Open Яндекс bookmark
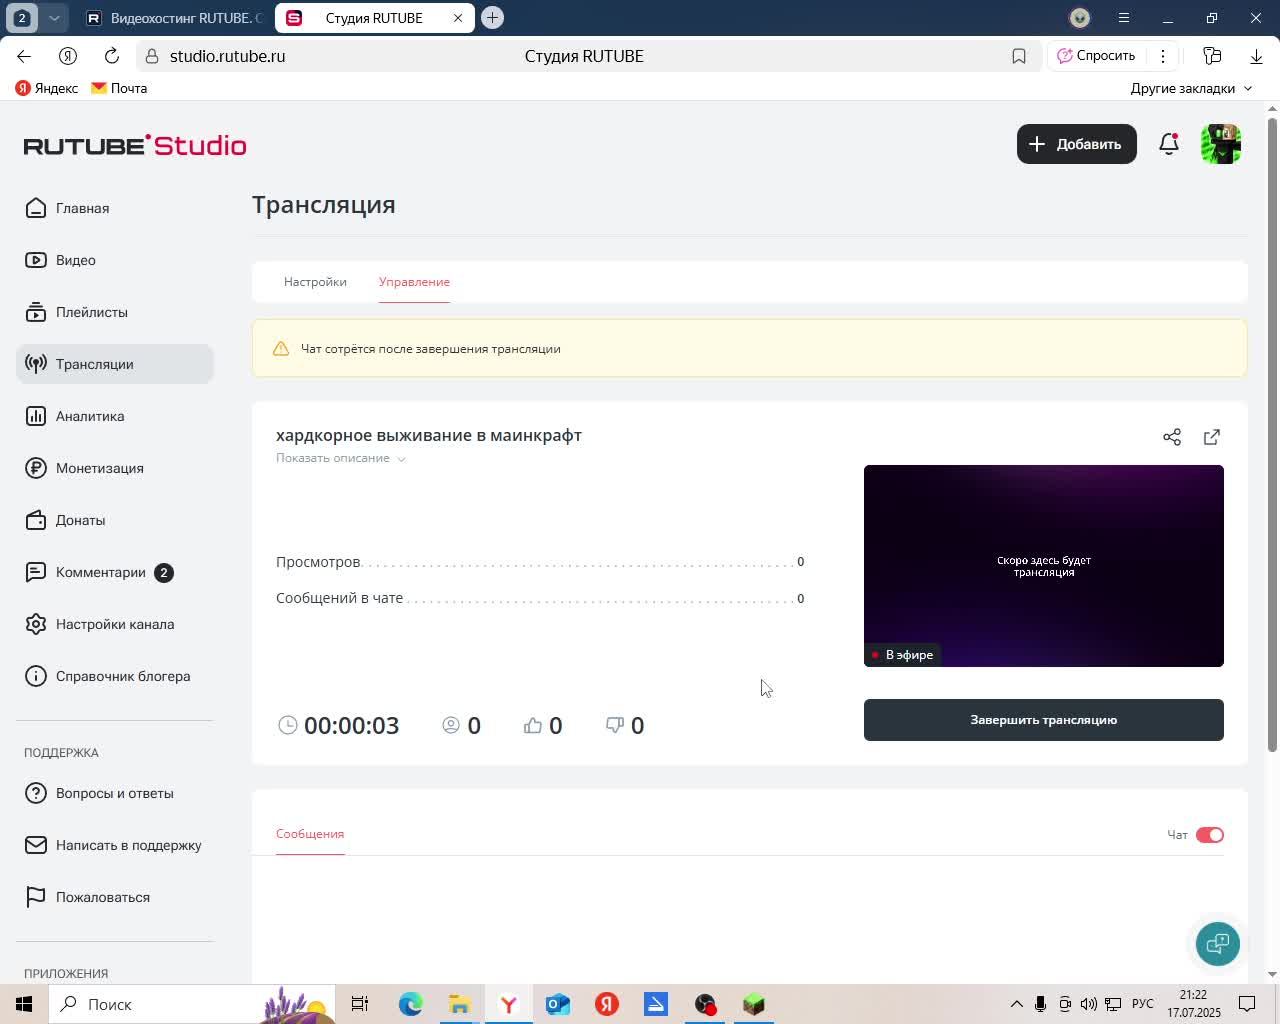Image resolution: width=1280 pixels, height=1024 pixels. click(x=47, y=88)
